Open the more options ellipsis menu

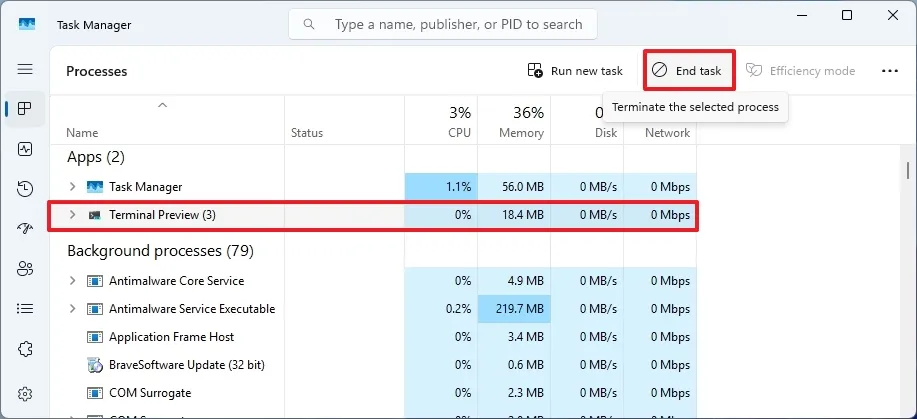coord(890,71)
